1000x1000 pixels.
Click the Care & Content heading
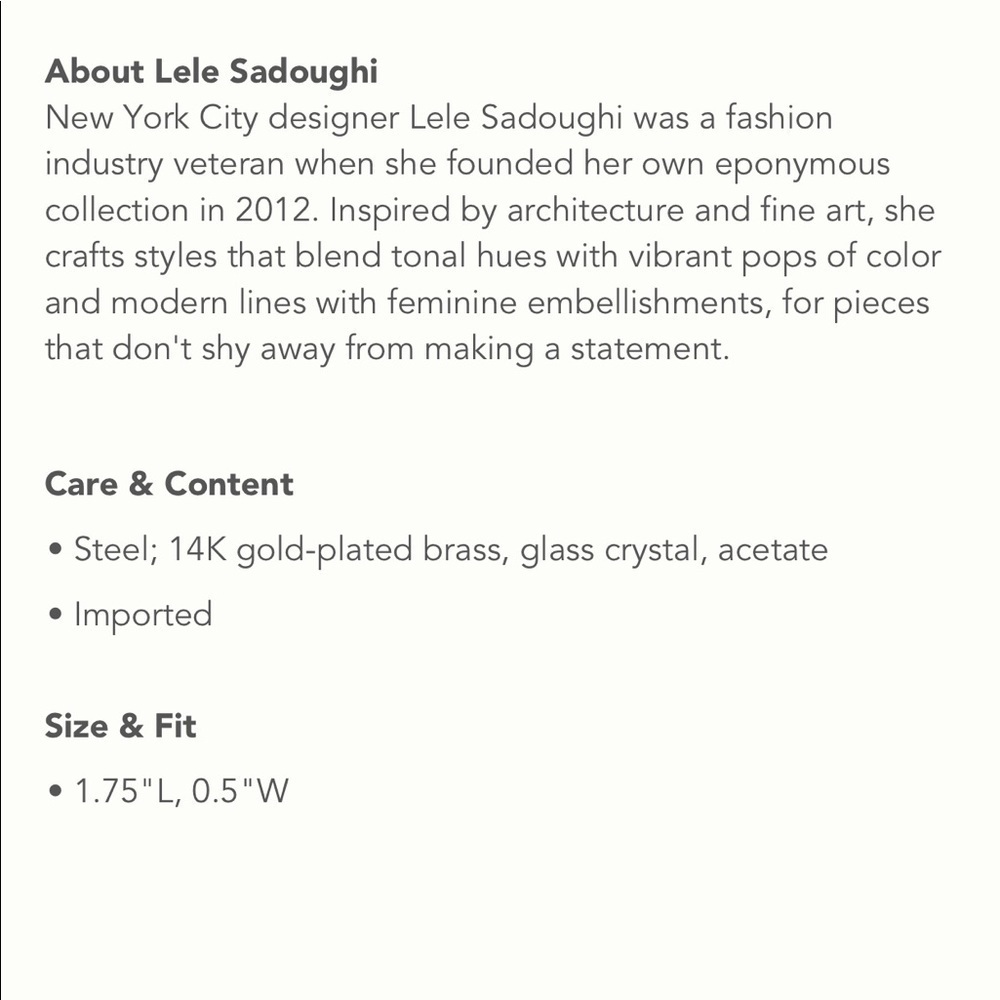coord(169,483)
